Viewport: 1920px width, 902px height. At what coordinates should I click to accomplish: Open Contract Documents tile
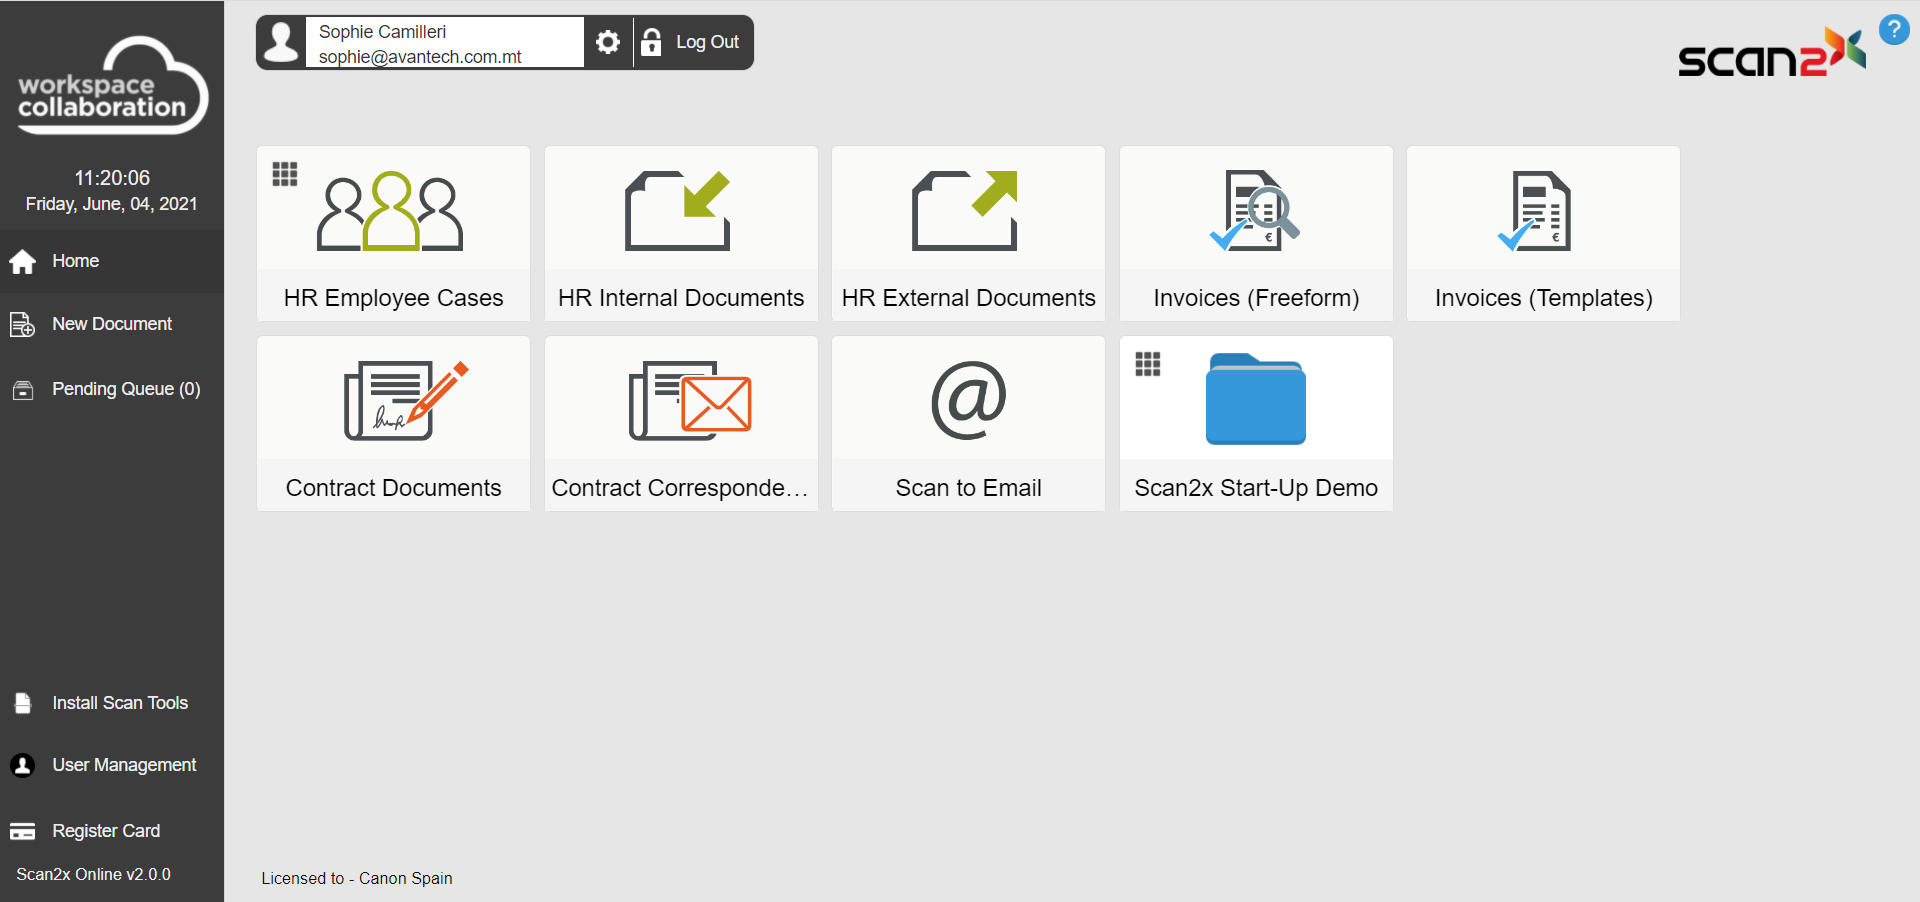point(393,424)
